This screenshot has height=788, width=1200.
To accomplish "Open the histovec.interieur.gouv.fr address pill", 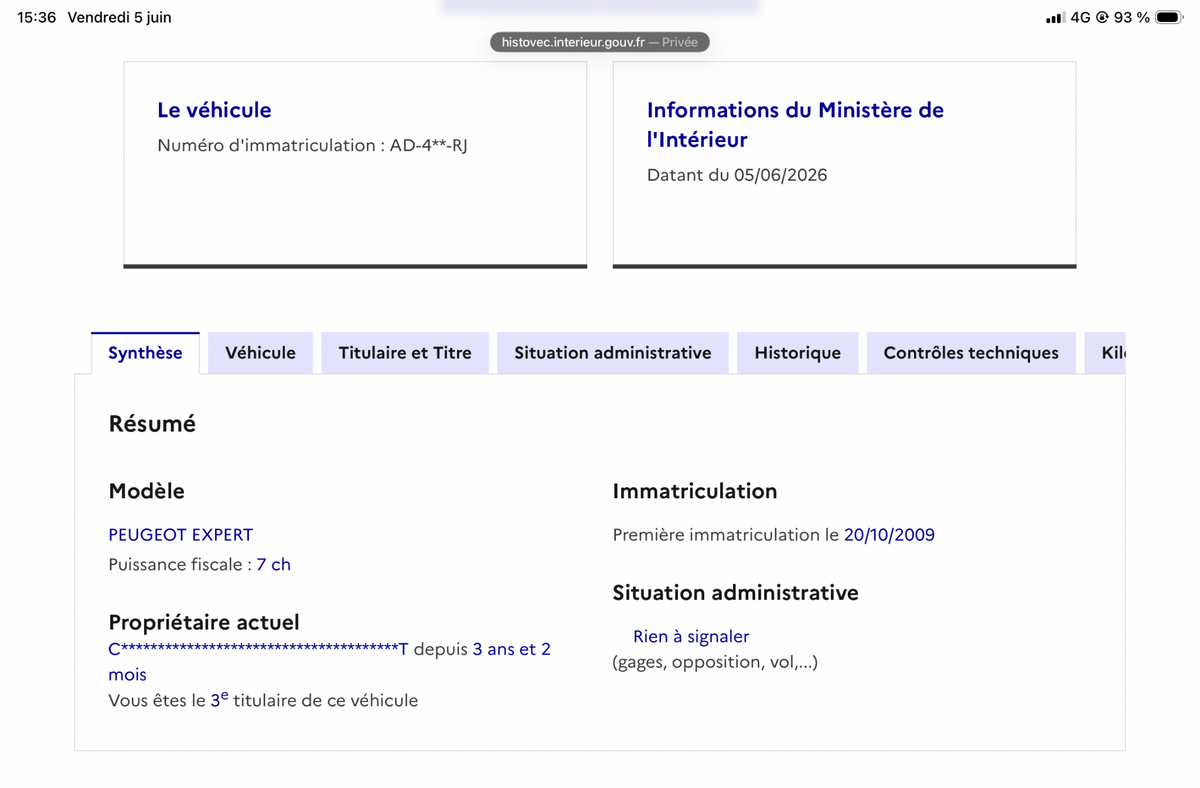I will coord(600,42).
